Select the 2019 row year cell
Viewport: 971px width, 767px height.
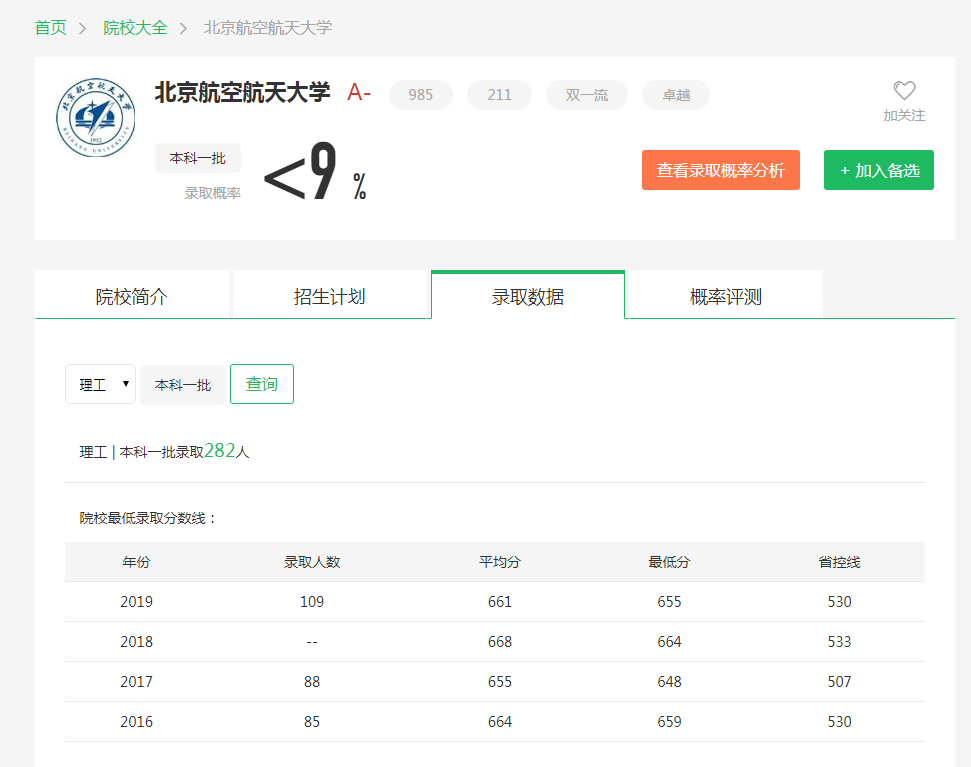point(136,602)
